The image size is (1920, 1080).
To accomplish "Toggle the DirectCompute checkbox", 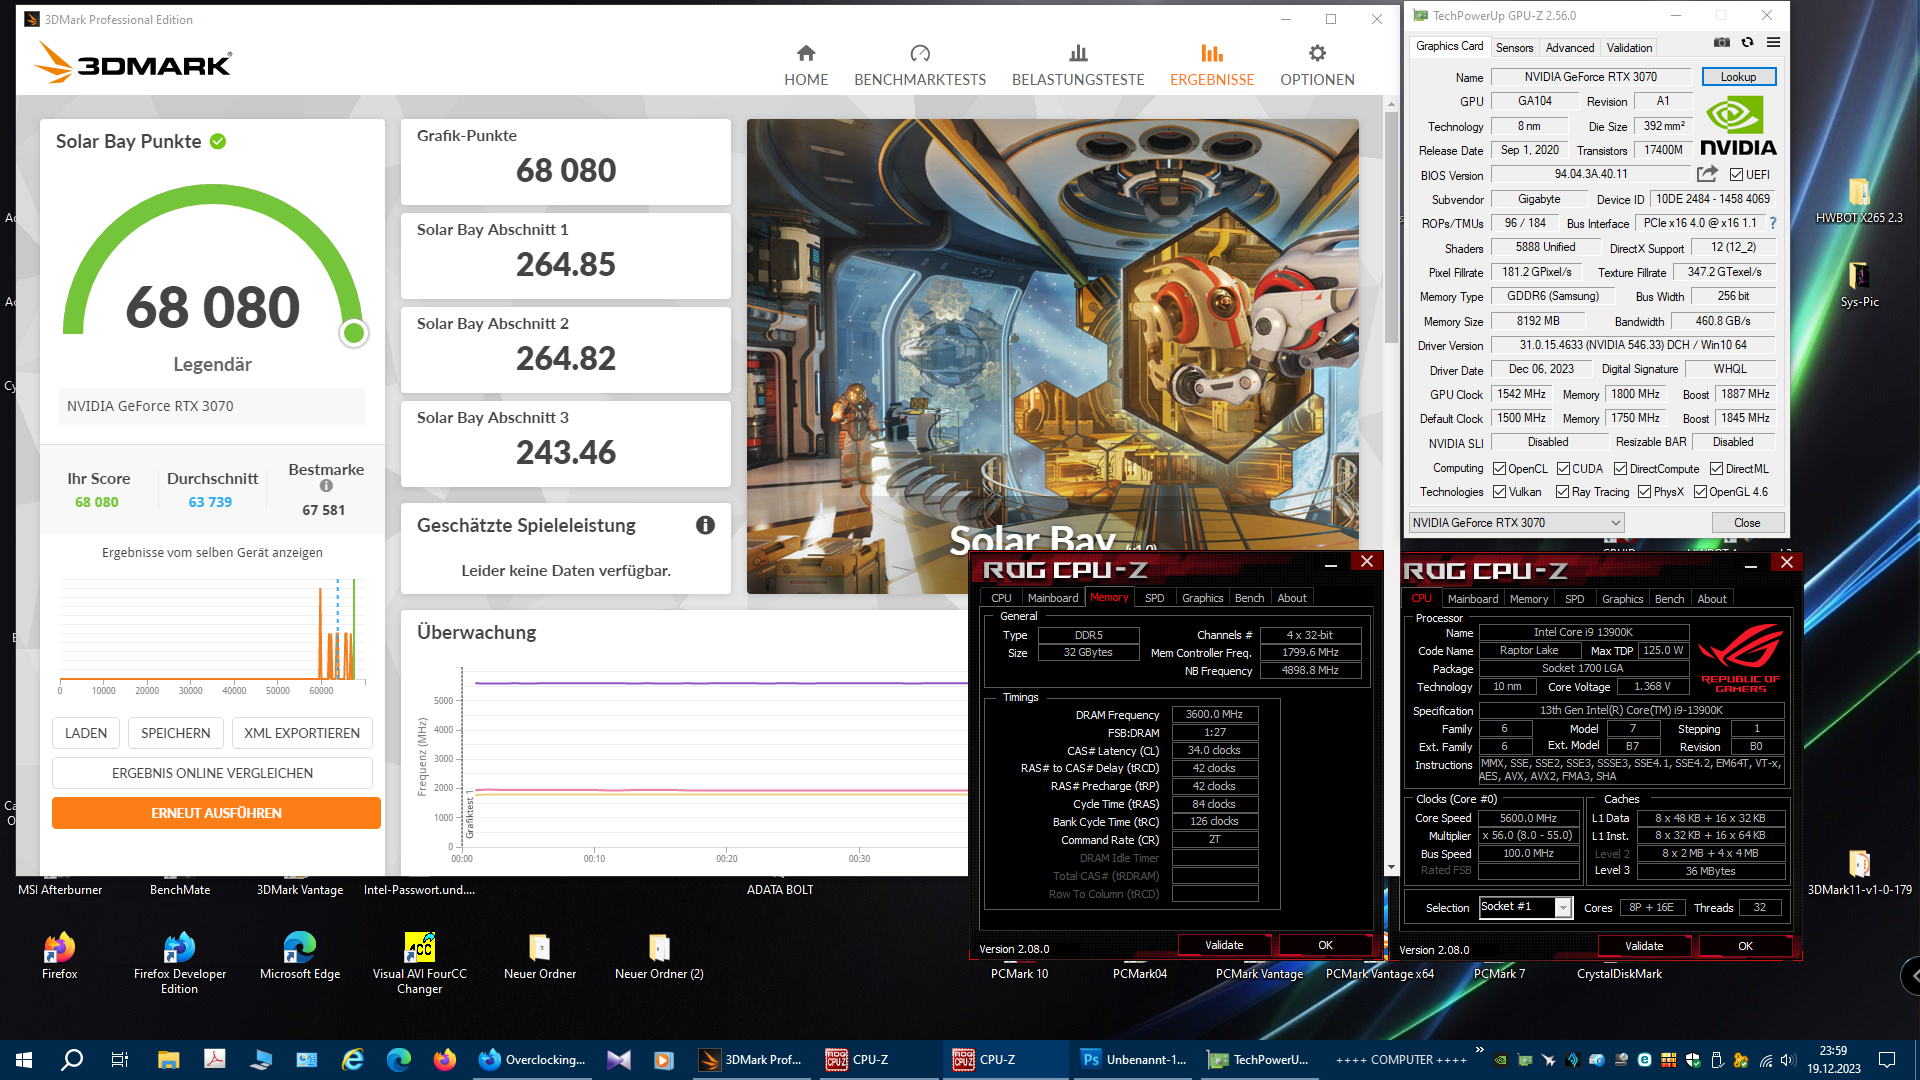I will click(x=1620, y=469).
